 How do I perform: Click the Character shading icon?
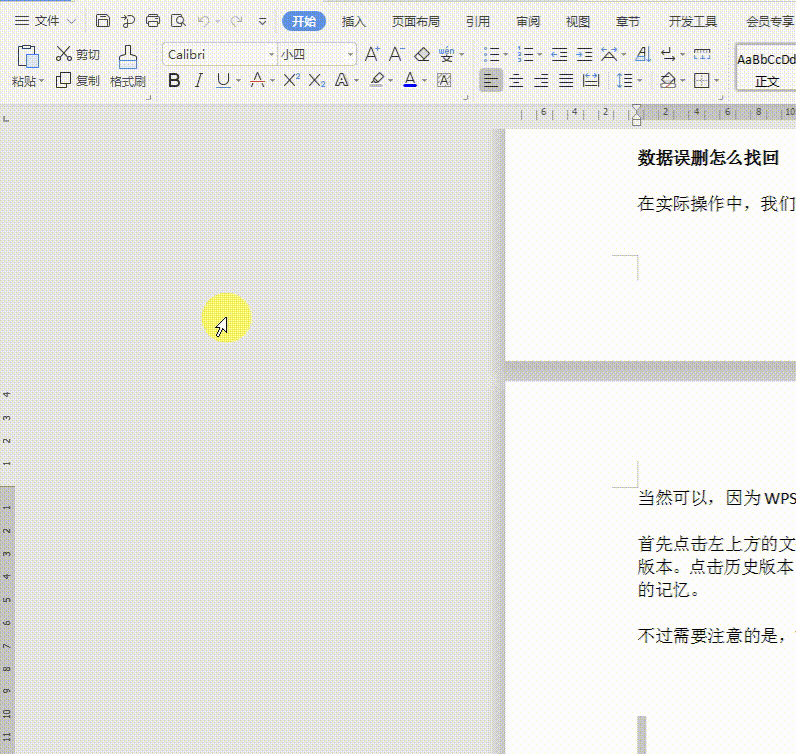click(444, 80)
